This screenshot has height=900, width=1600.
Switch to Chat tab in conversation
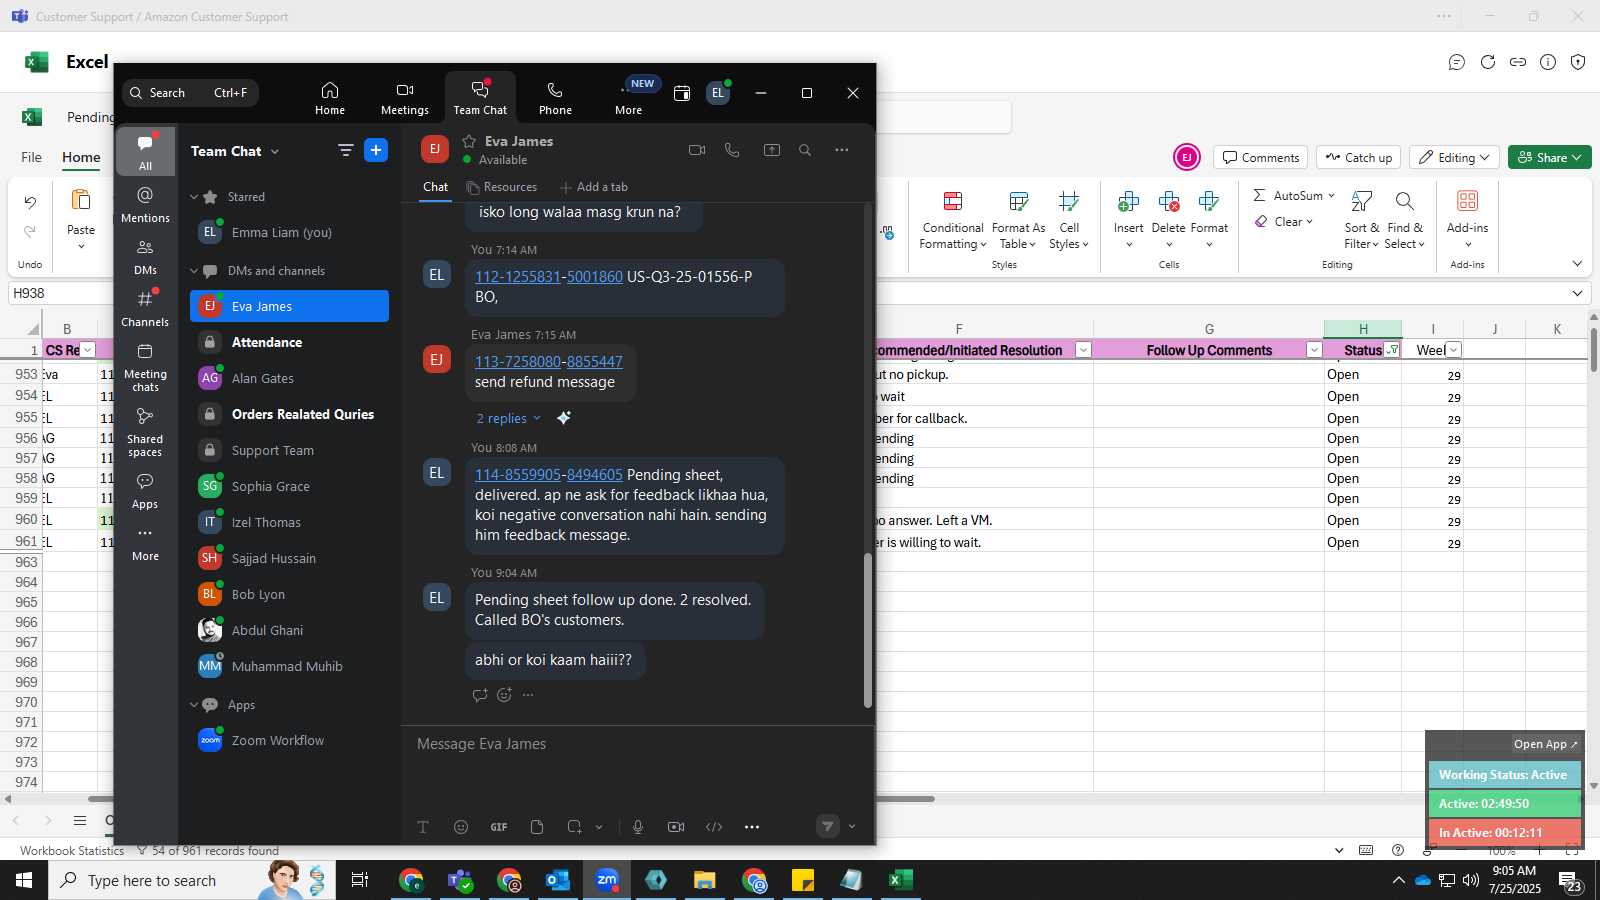pos(435,187)
